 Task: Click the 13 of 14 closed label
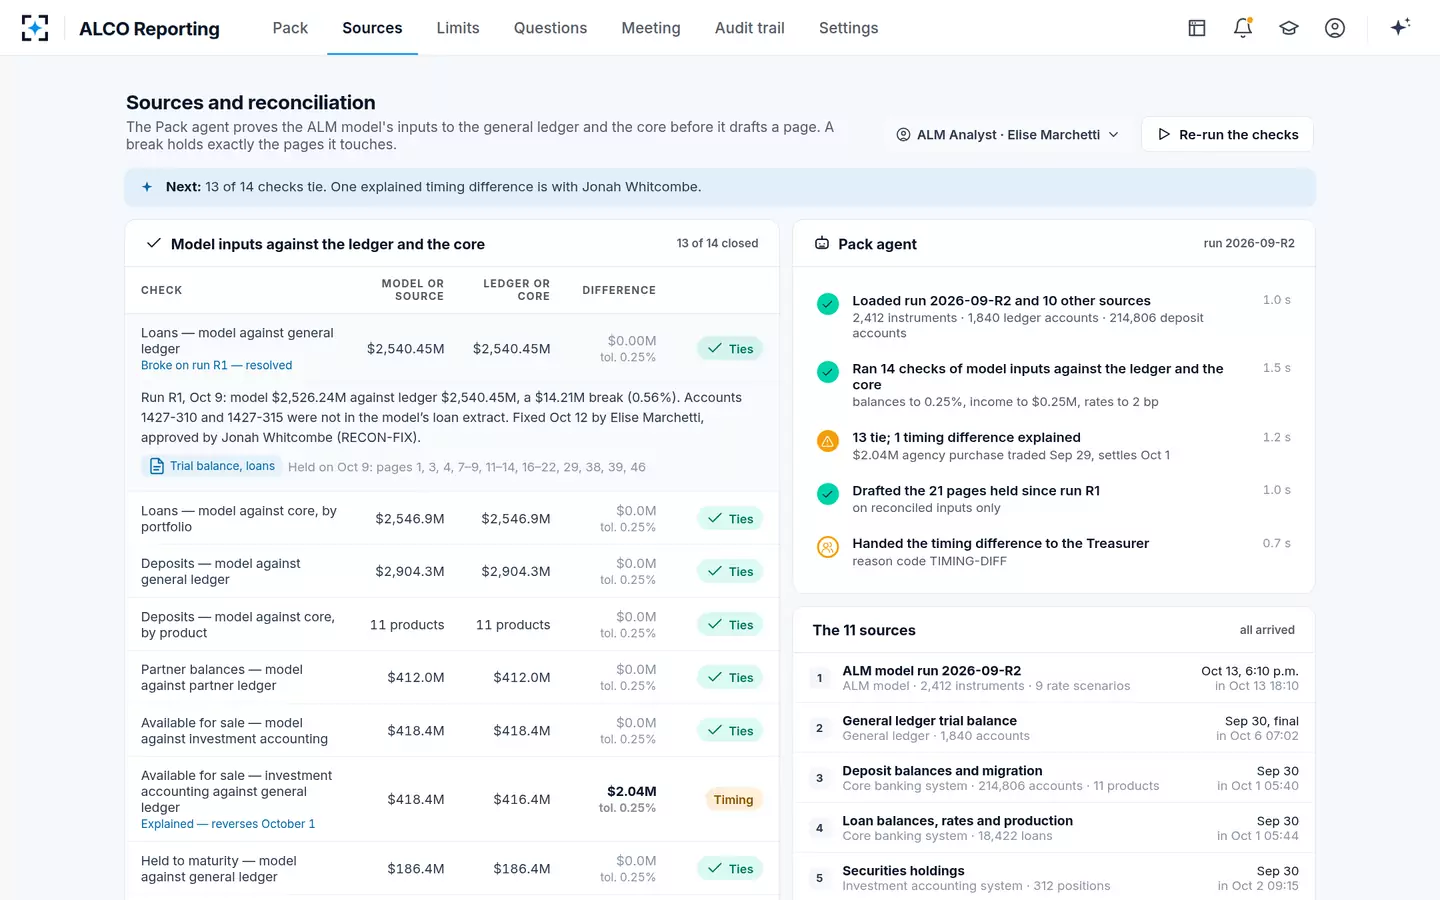coord(717,243)
